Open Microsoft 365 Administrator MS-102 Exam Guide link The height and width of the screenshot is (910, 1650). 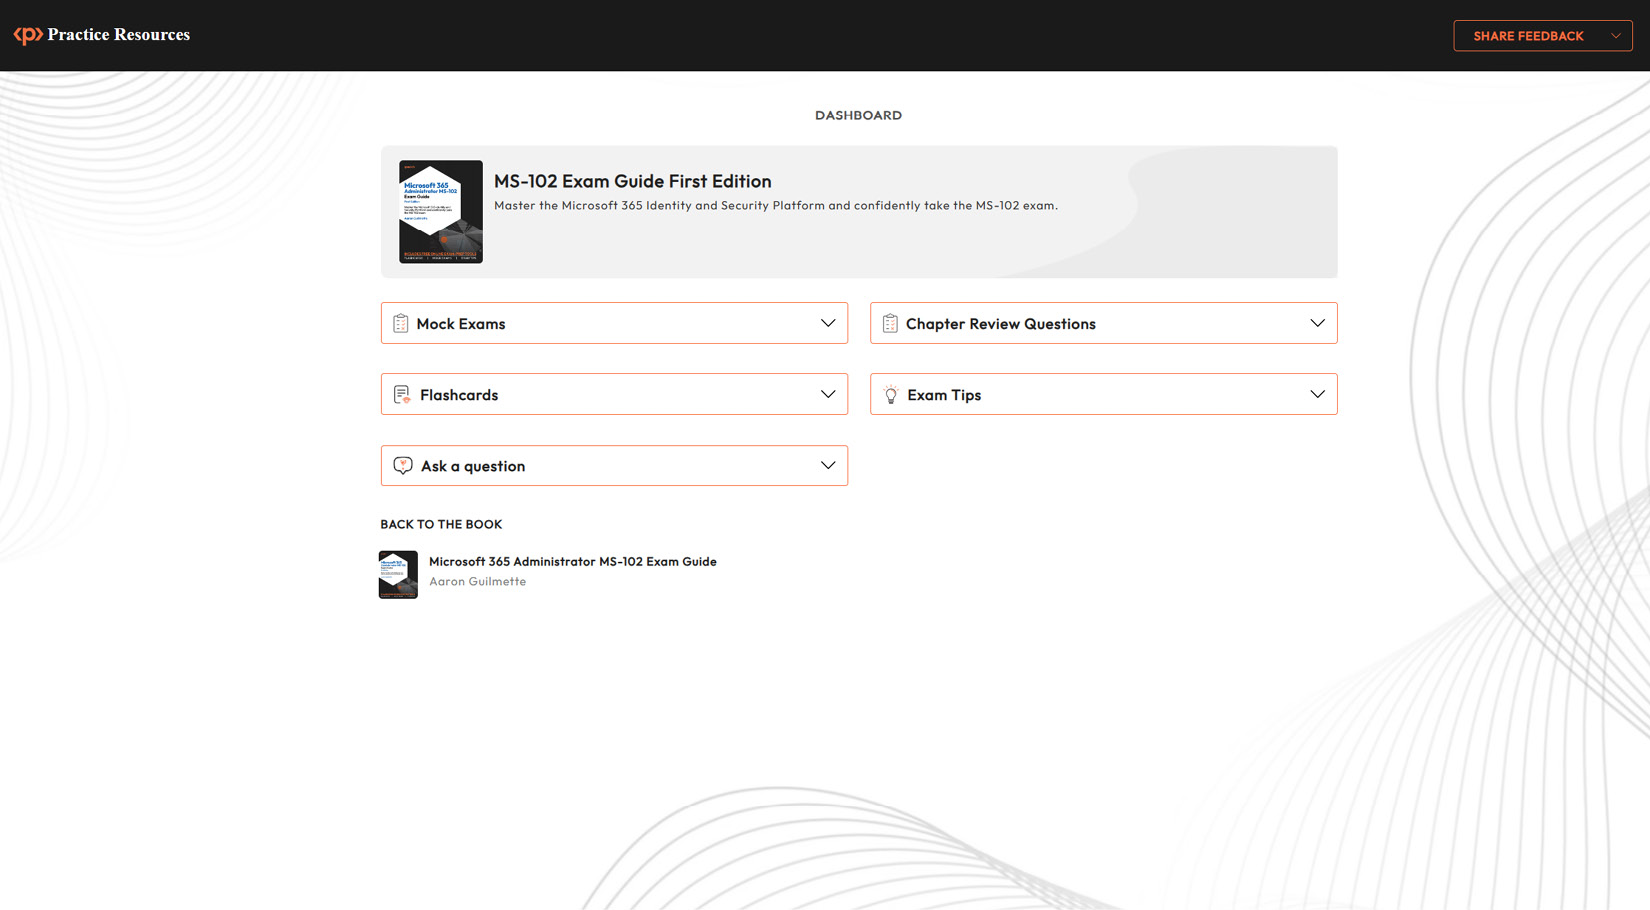[x=573, y=562]
